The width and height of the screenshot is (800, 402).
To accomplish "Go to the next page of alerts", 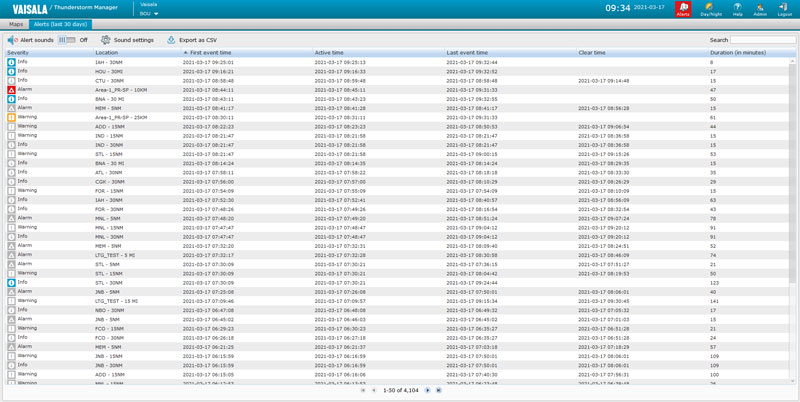I will pyautogui.click(x=428, y=390).
